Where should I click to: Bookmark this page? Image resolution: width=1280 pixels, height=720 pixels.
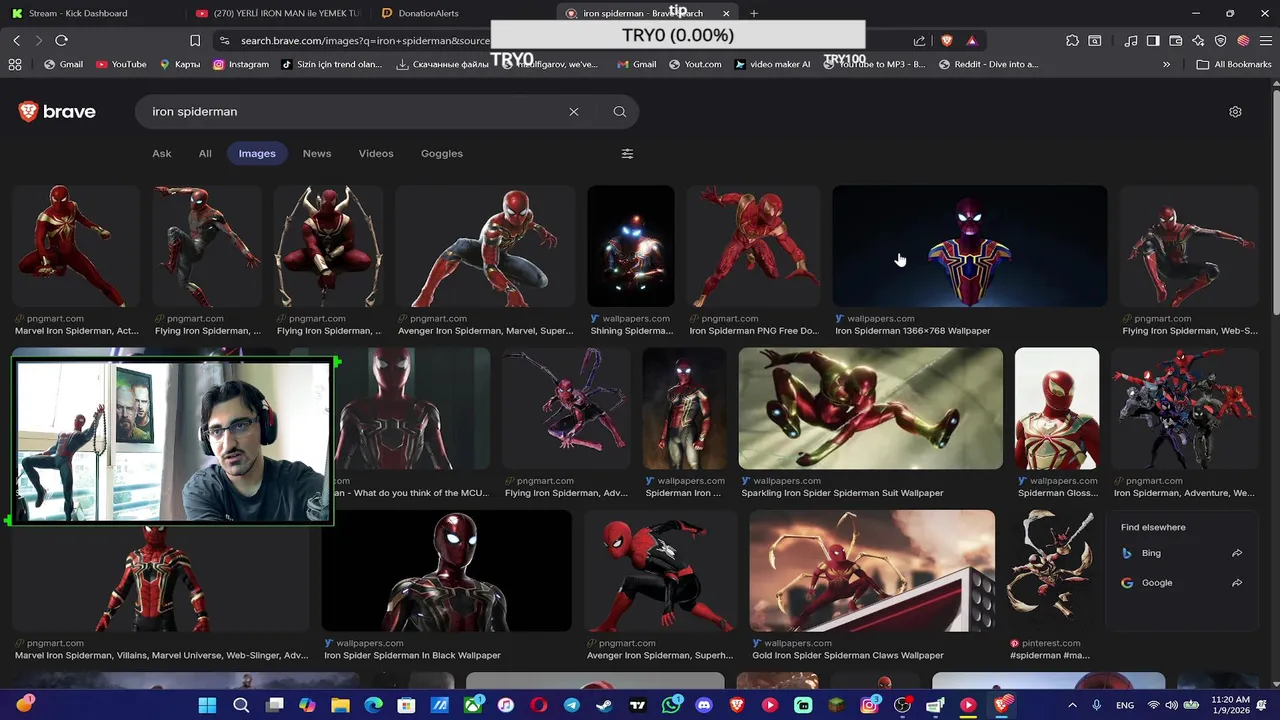pos(195,41)
